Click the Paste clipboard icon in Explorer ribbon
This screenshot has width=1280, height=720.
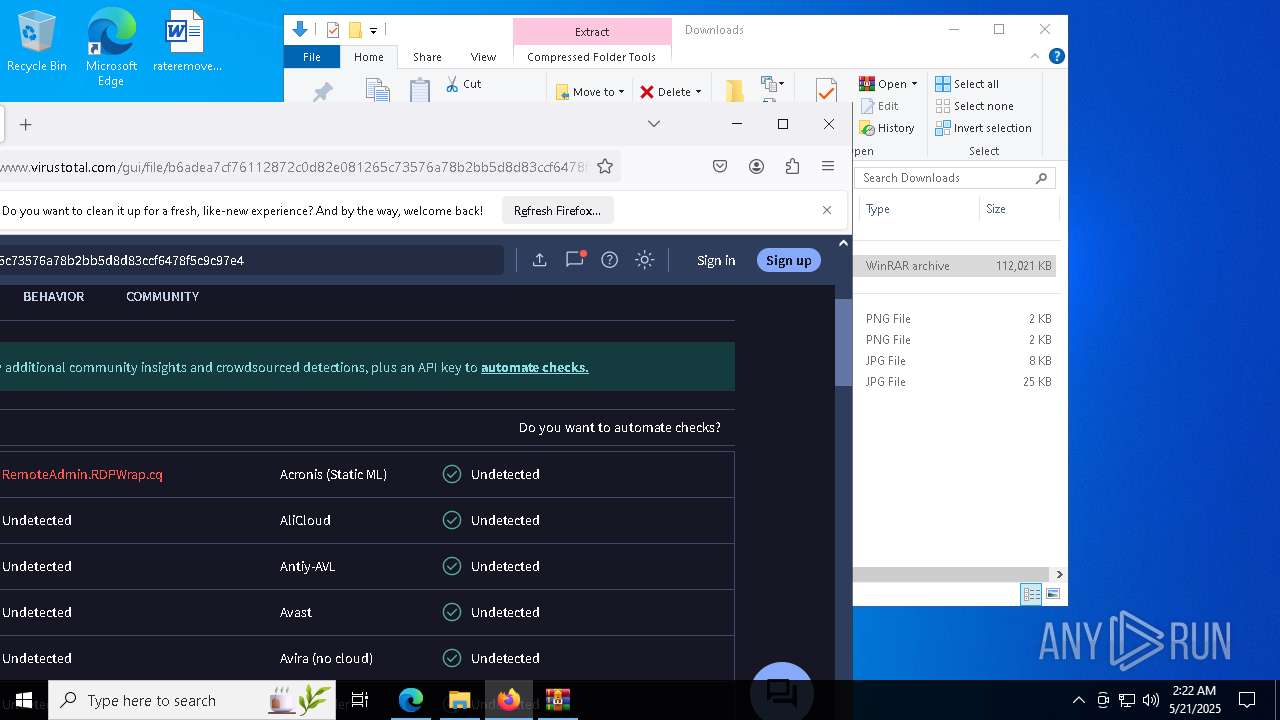tap(420, 89)
